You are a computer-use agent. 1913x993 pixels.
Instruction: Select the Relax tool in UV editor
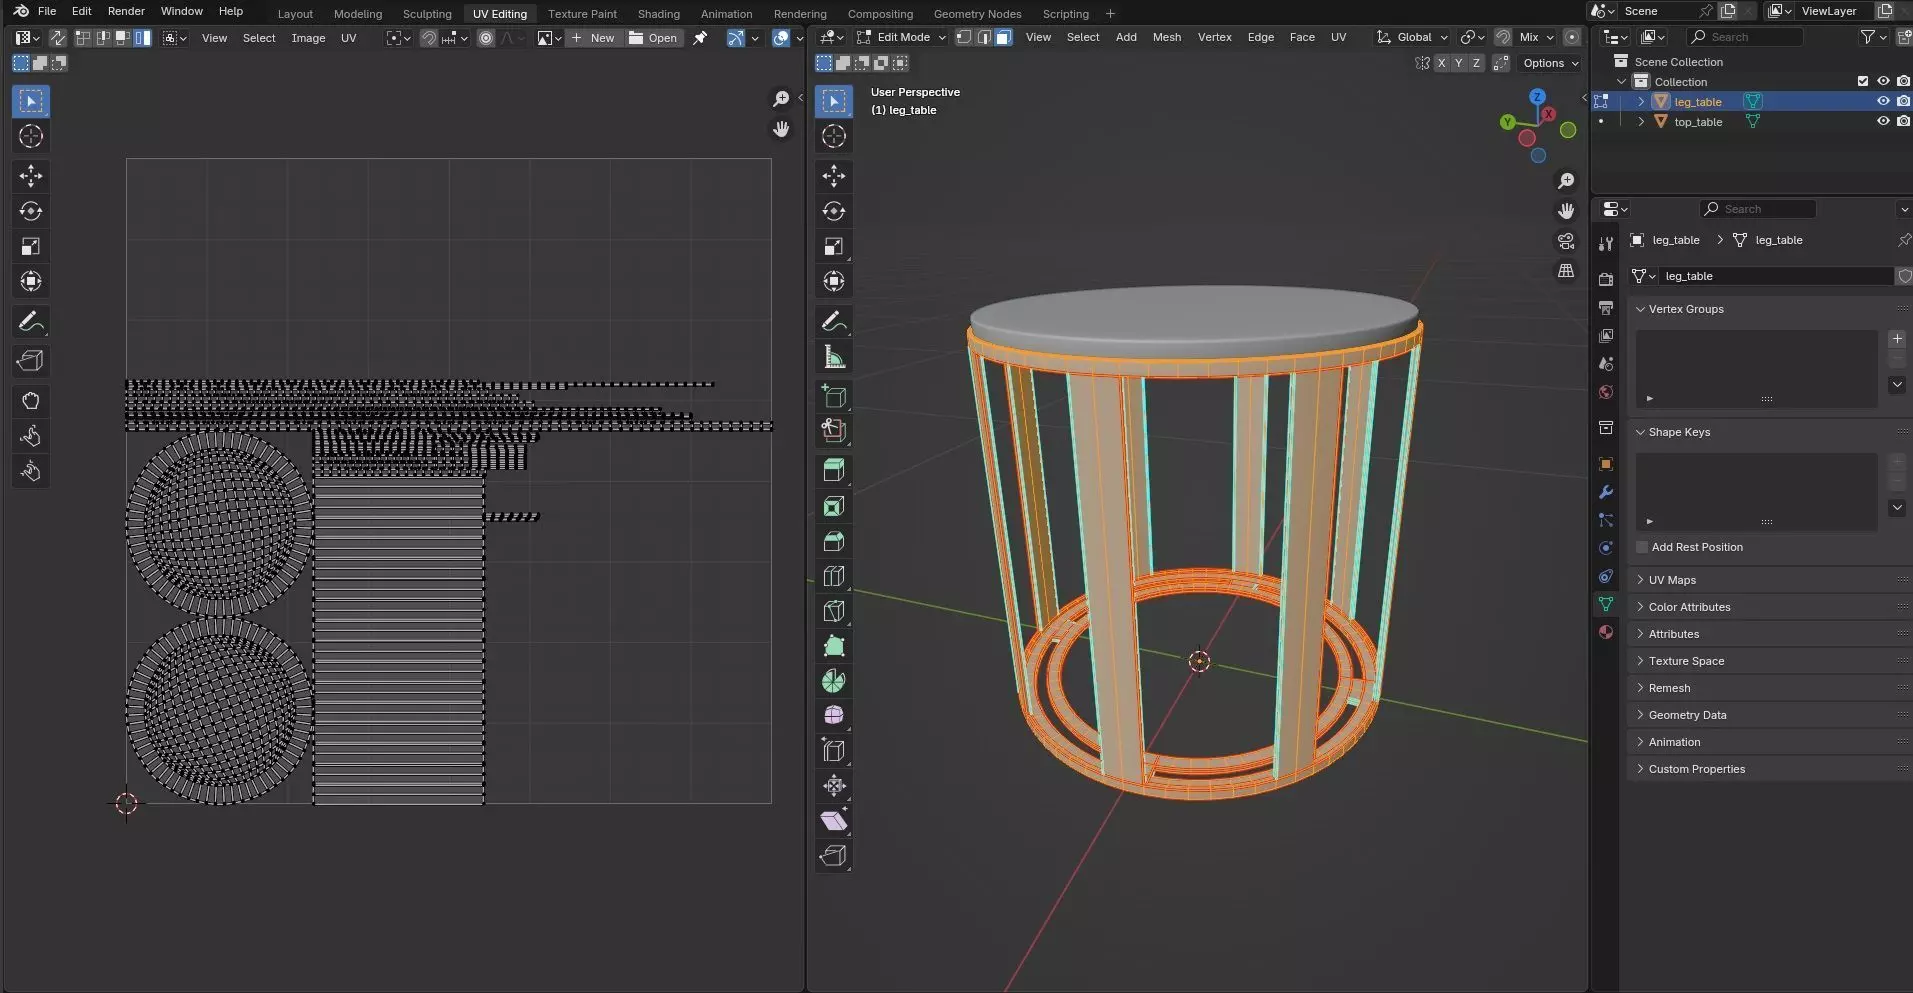(31, 436)
